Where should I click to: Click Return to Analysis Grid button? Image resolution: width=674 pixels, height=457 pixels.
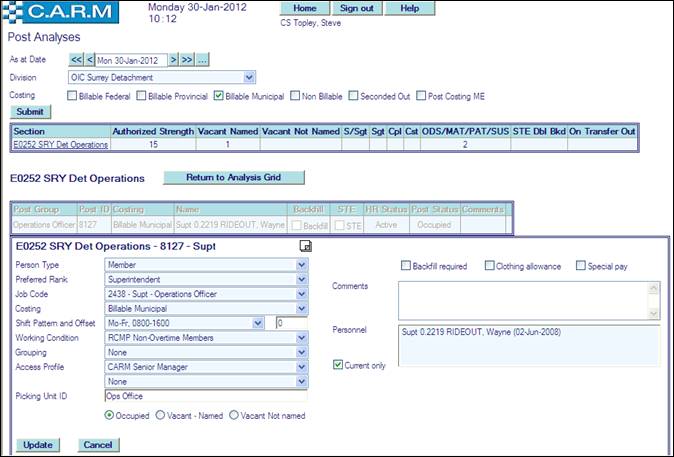click(x=232, y=178)
